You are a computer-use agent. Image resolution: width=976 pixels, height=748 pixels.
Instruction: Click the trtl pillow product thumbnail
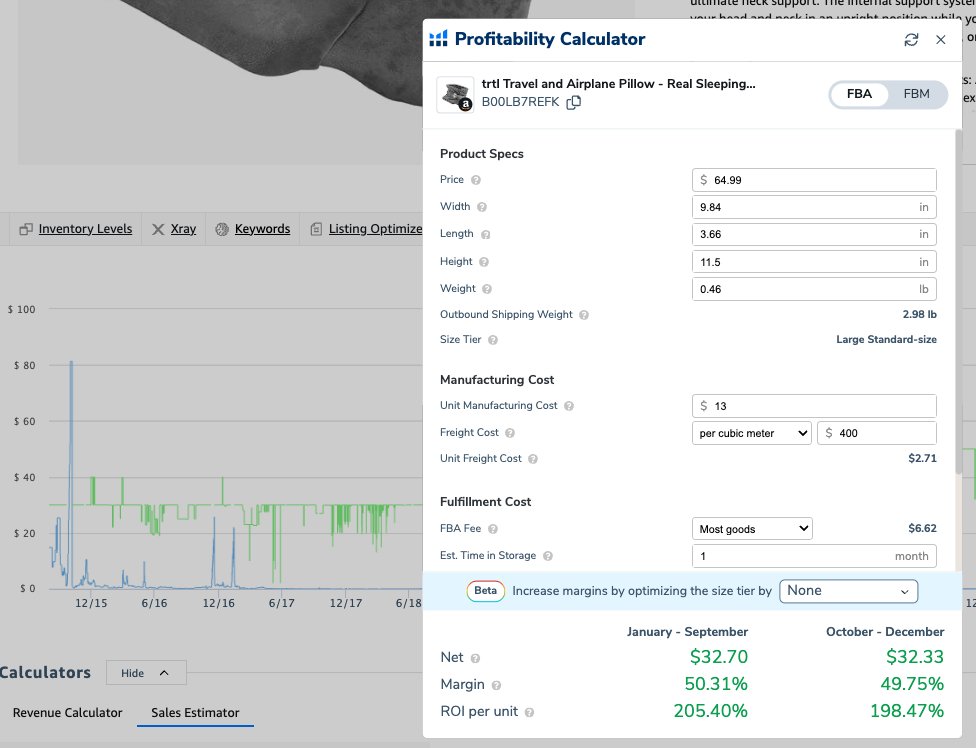[x=455, y=95]
